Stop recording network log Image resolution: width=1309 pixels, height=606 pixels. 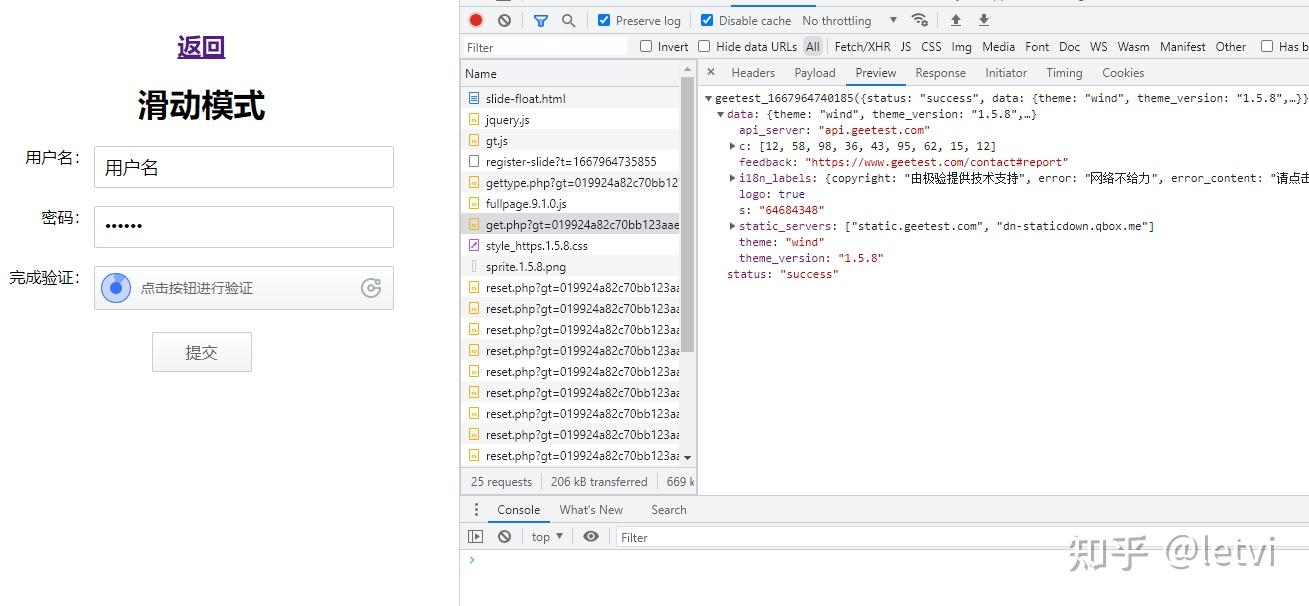[476, 20]
